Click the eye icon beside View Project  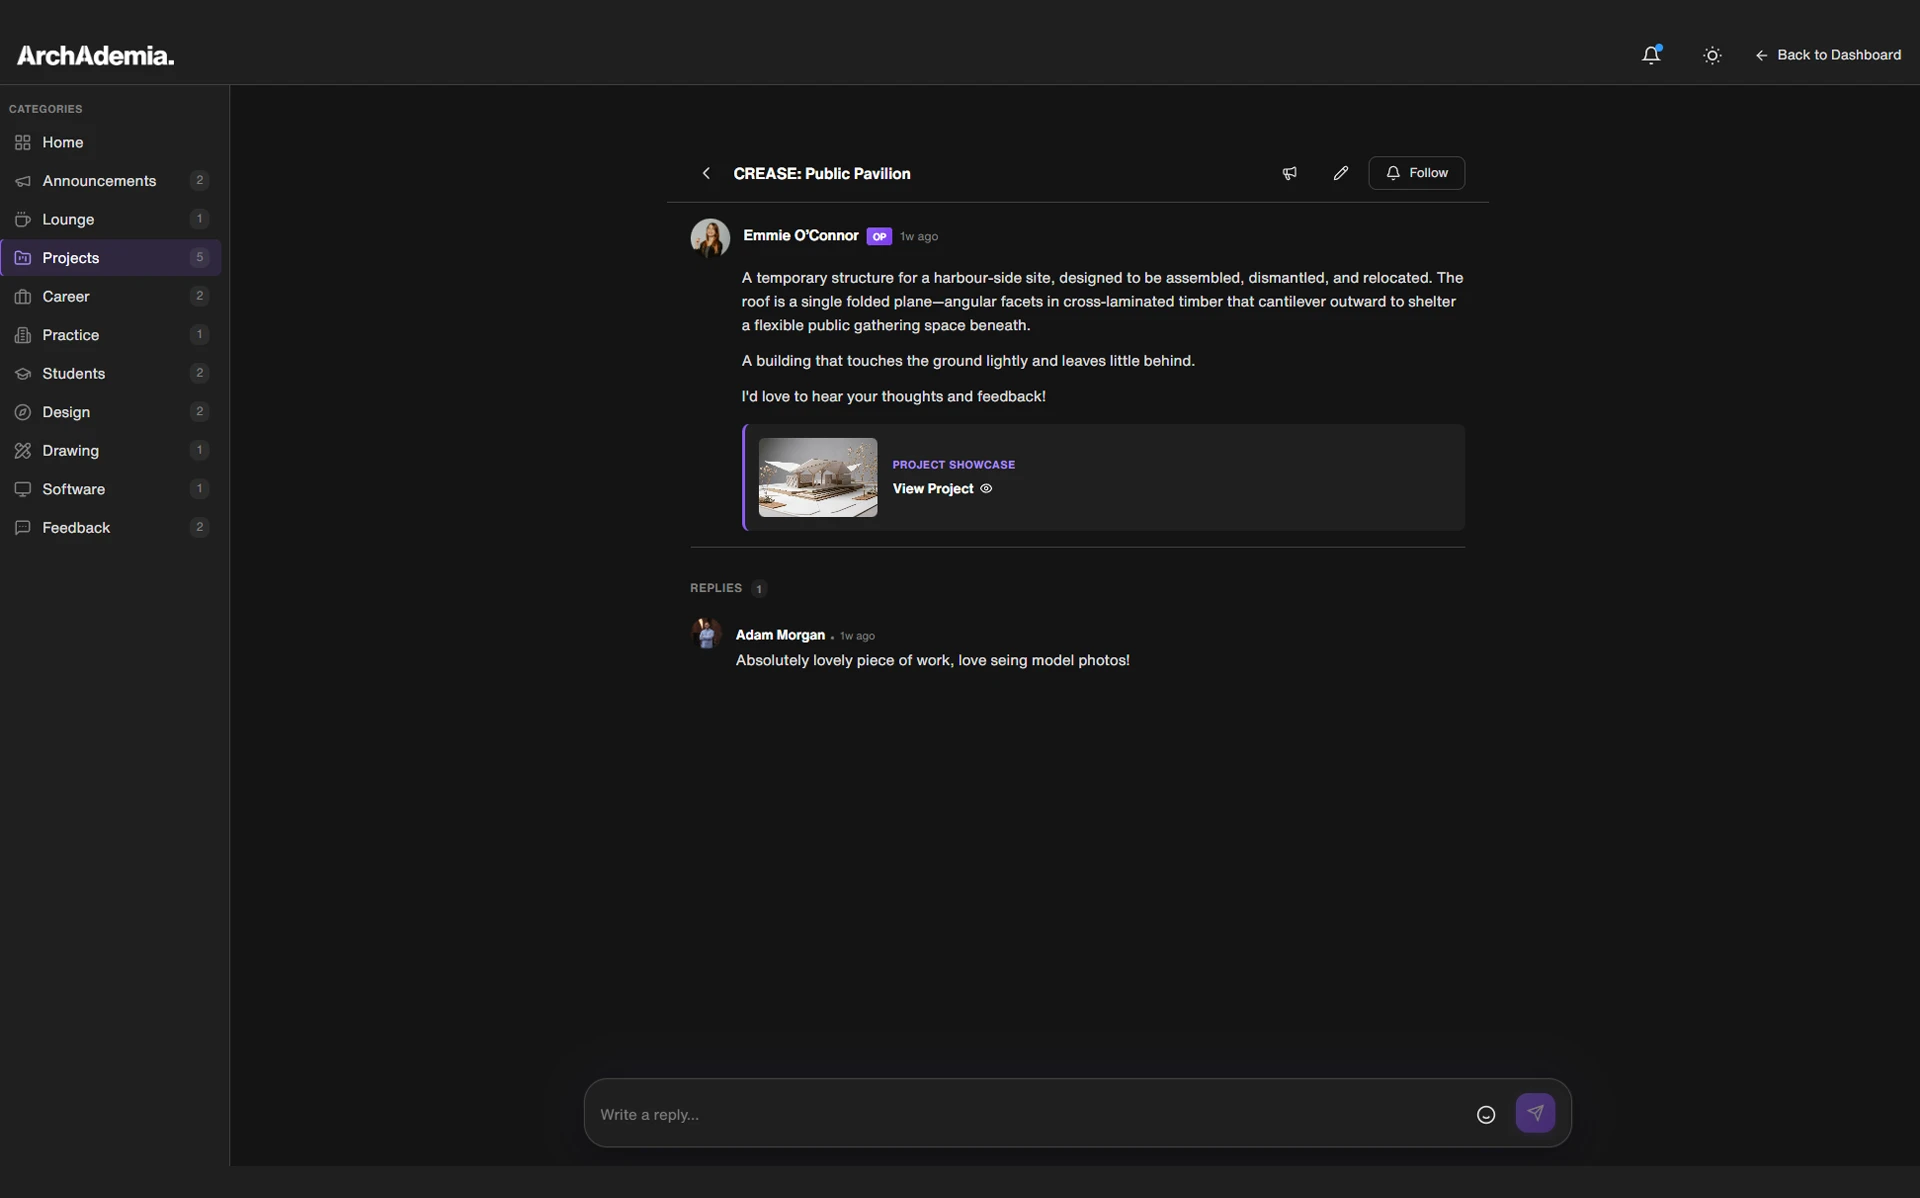point(986,489)
